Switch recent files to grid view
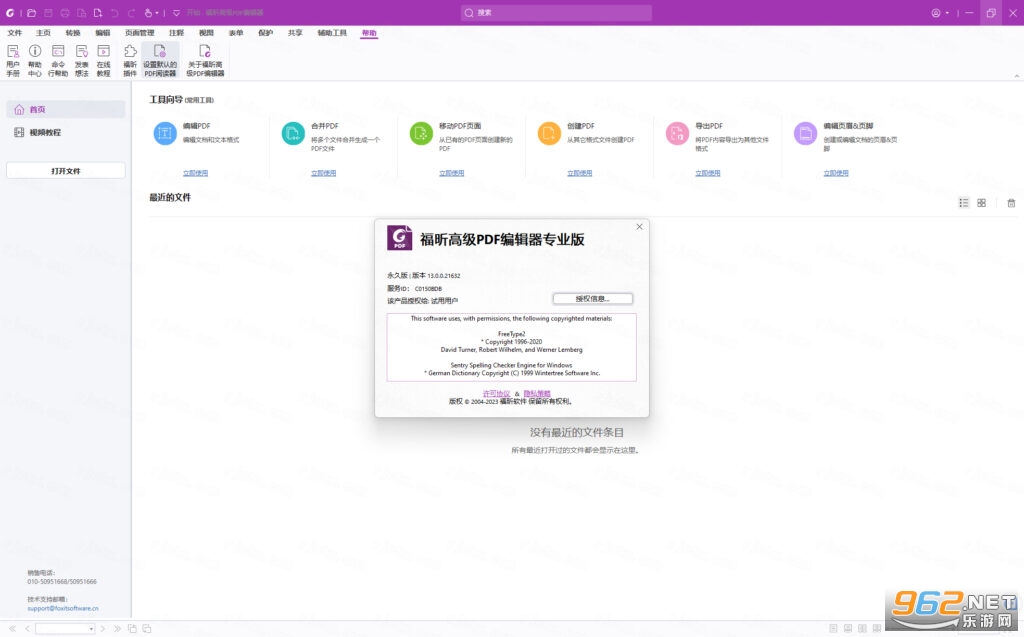The image size is (1024, 637). (981, 203)
